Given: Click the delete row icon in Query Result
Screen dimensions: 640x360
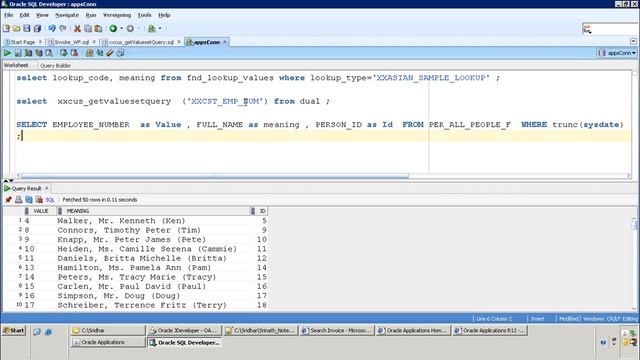Looking at the screenshot, I should coord(39,200).
